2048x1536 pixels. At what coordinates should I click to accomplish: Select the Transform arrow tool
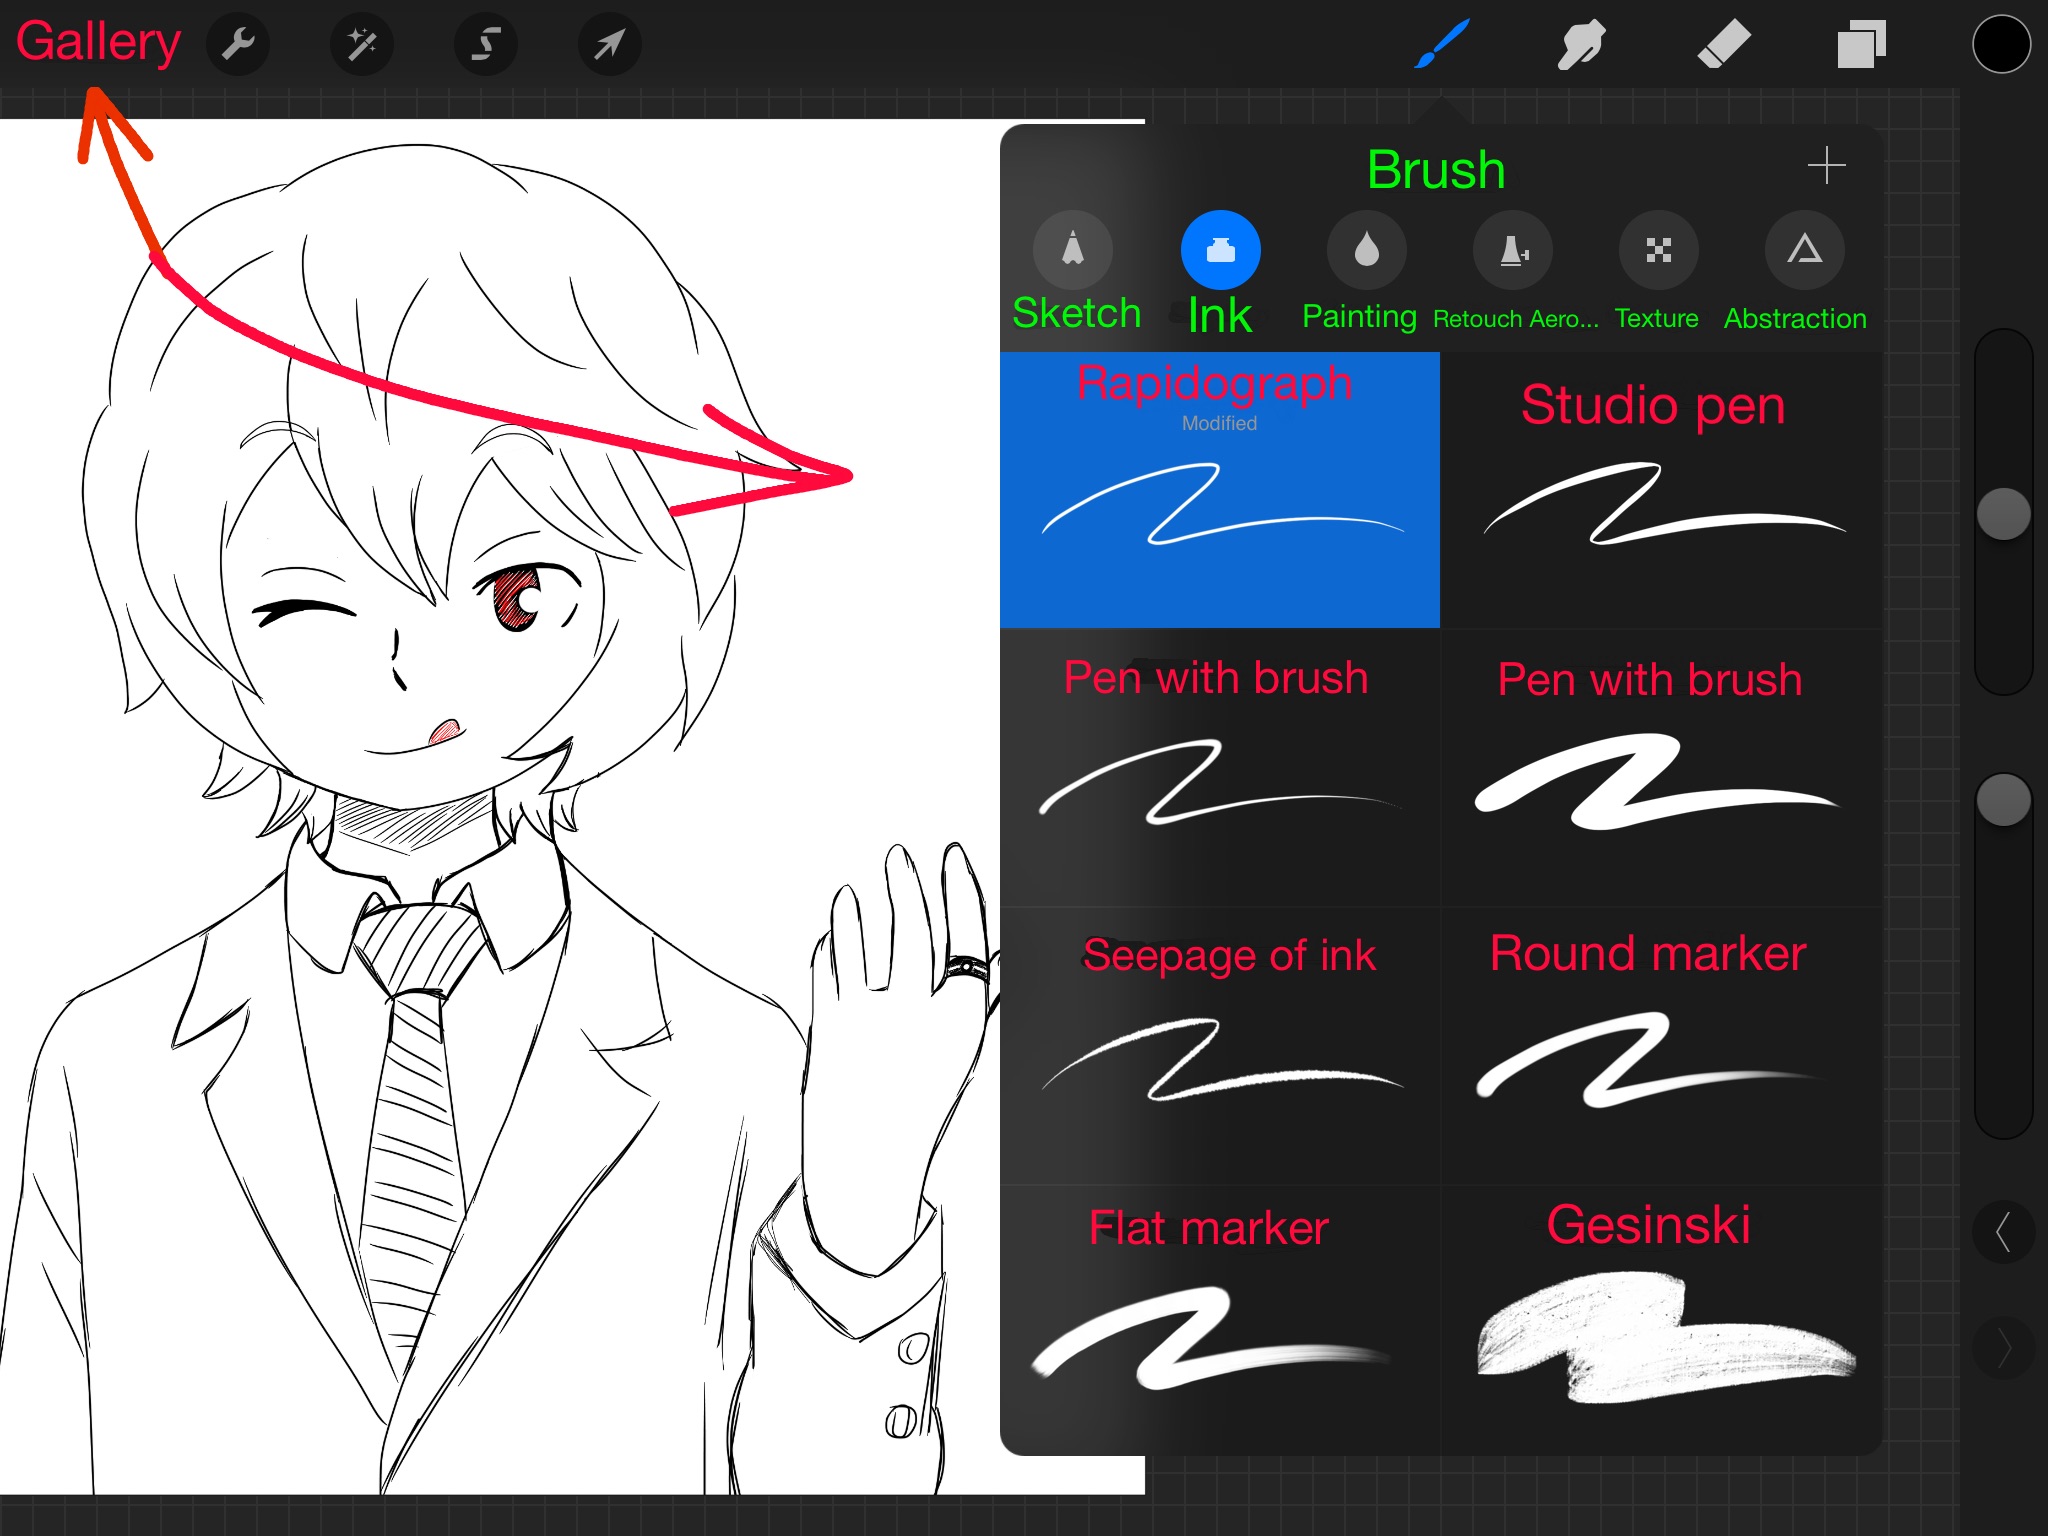609,44
